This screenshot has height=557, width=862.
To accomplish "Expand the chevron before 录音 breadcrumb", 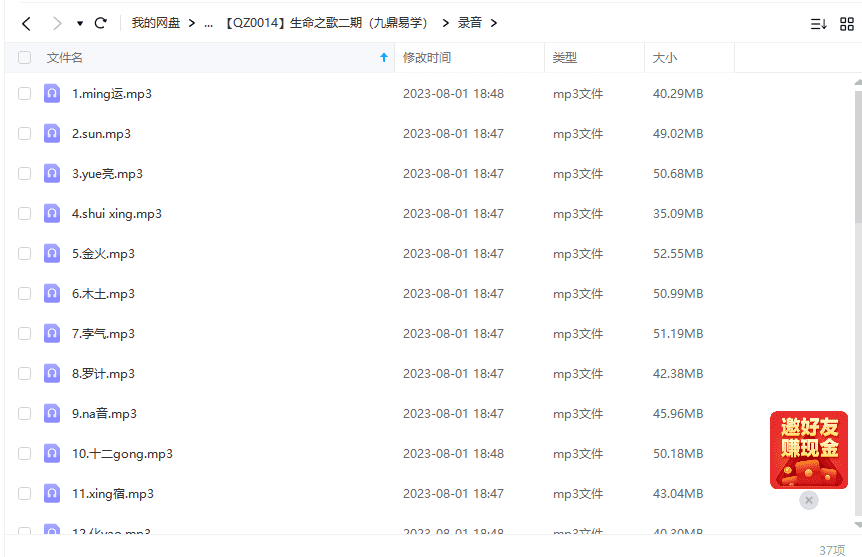I will point(445,23).
